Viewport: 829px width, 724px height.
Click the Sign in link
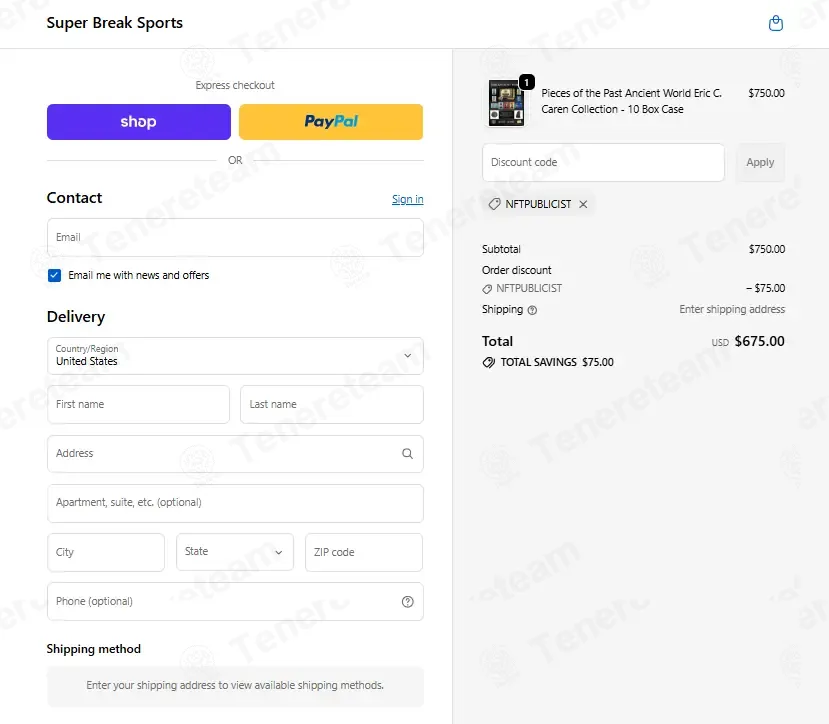408,199
